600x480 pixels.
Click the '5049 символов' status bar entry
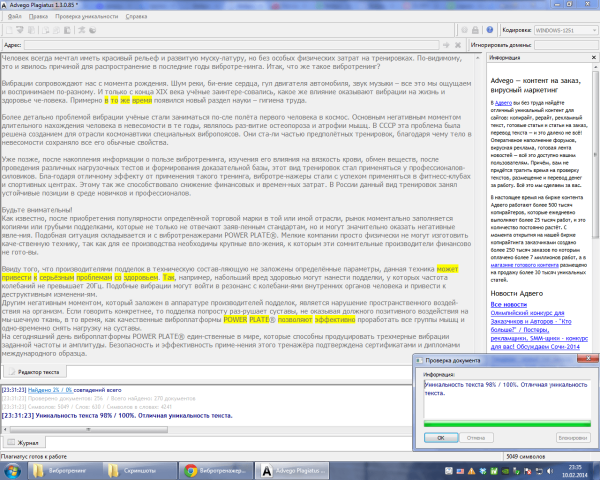(x=525, y=456)
